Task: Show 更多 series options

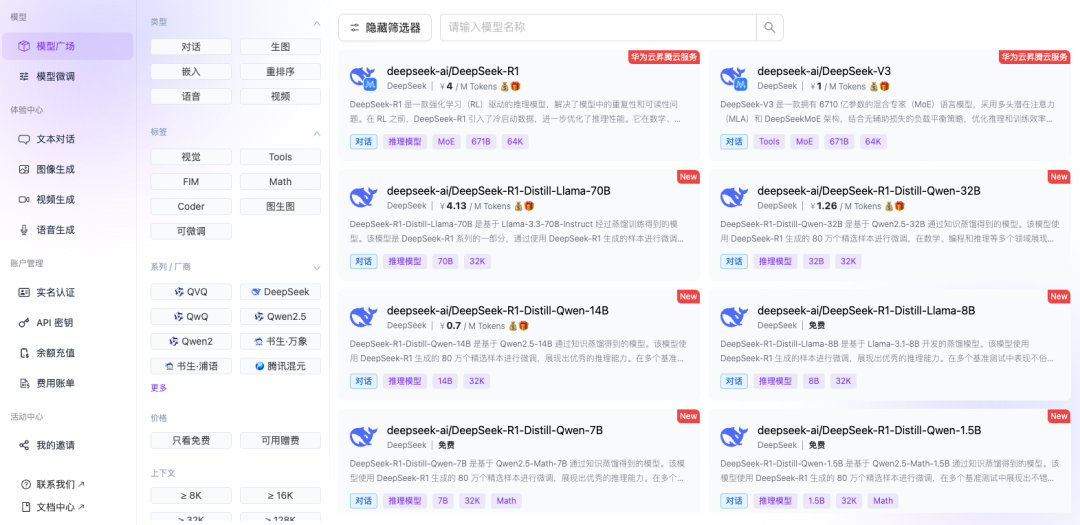Action: coord(158,388)
